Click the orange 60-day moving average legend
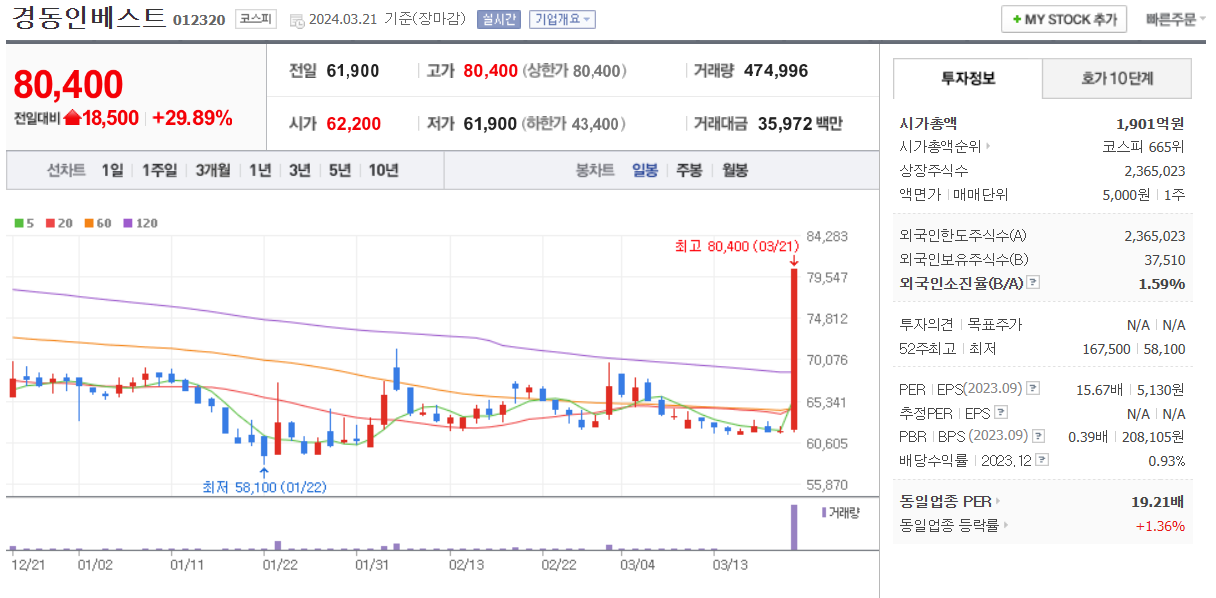 pos(97,223)
